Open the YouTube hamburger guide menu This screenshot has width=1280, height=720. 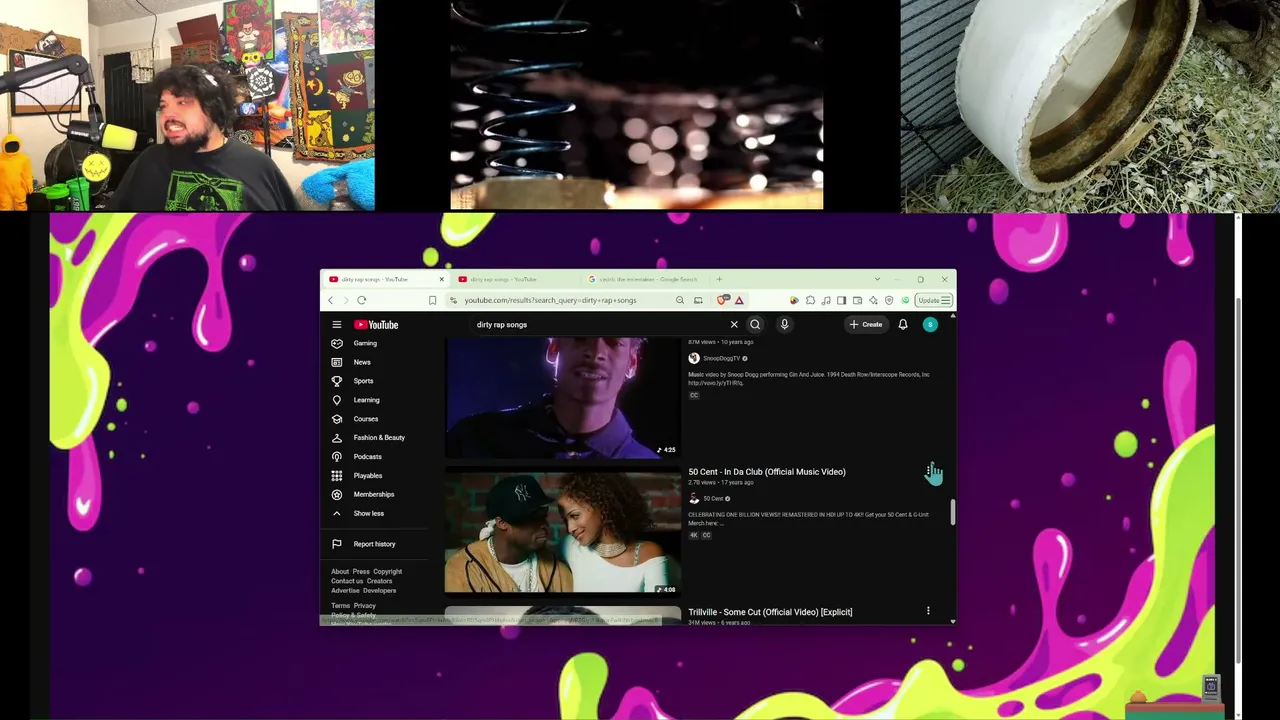(x=337, y=325)
